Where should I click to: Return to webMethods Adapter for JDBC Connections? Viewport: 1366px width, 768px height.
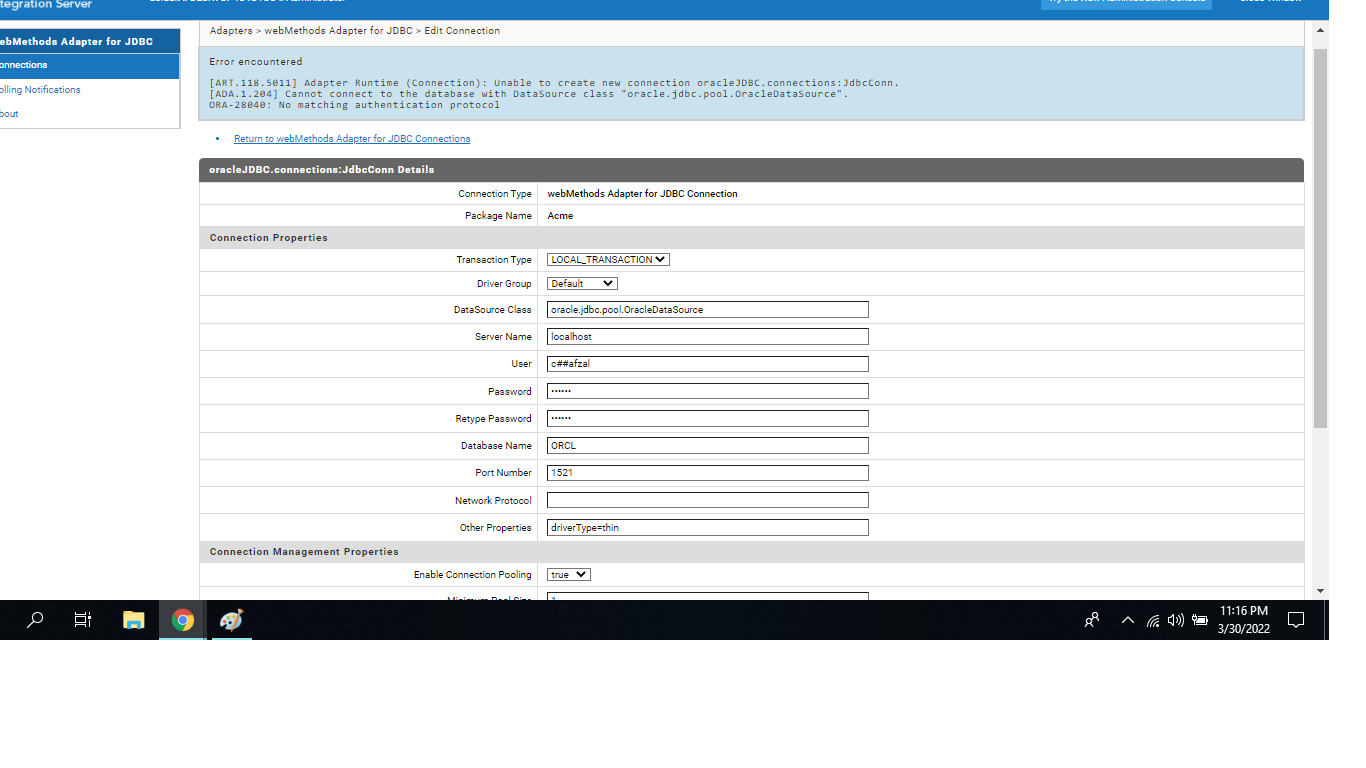coord(352,139)
